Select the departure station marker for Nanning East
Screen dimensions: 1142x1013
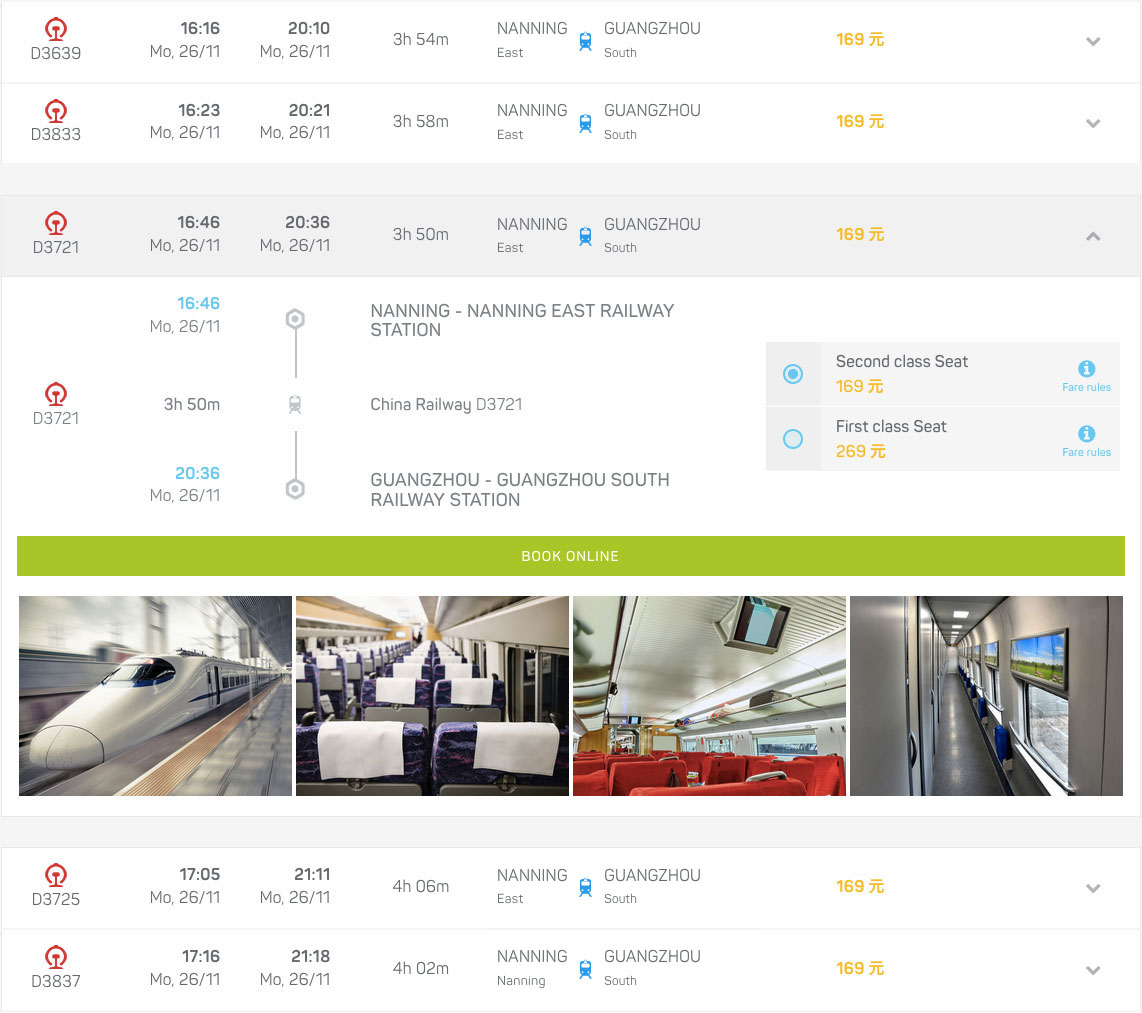[x=296, y=318]
